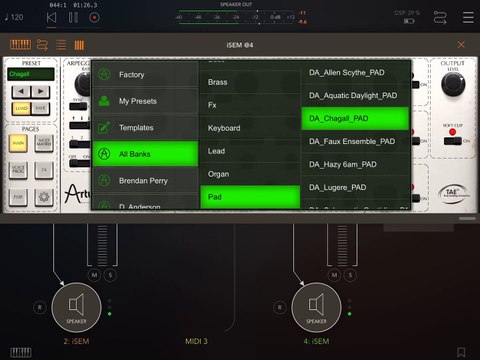Toggle the arpeggiator Off/On switch

[80, 164]
